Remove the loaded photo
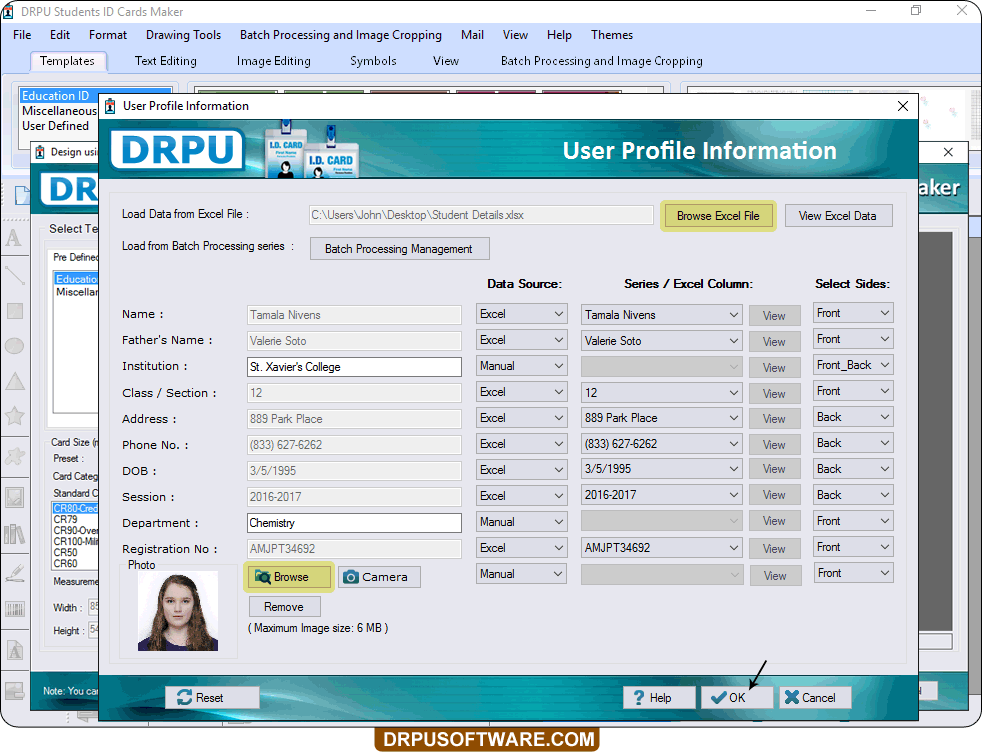This screenshot has width=982, height=752. tap(285, 607)
